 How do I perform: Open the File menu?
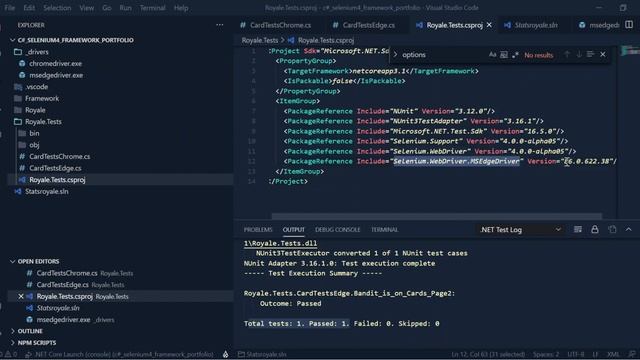tap(10, 8)
